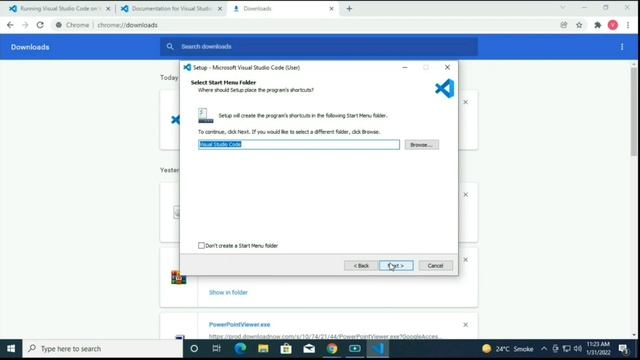Viewport: 640px width, 360px height.
Task: Open the weather widget on taskbar
Action: [508, 349]
